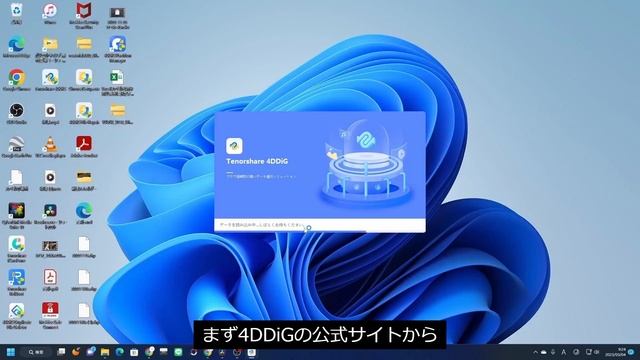Click the Tenorshare 4DDiG title text
This screenshot has height=360, width=640.
click(x=257, y=161)
